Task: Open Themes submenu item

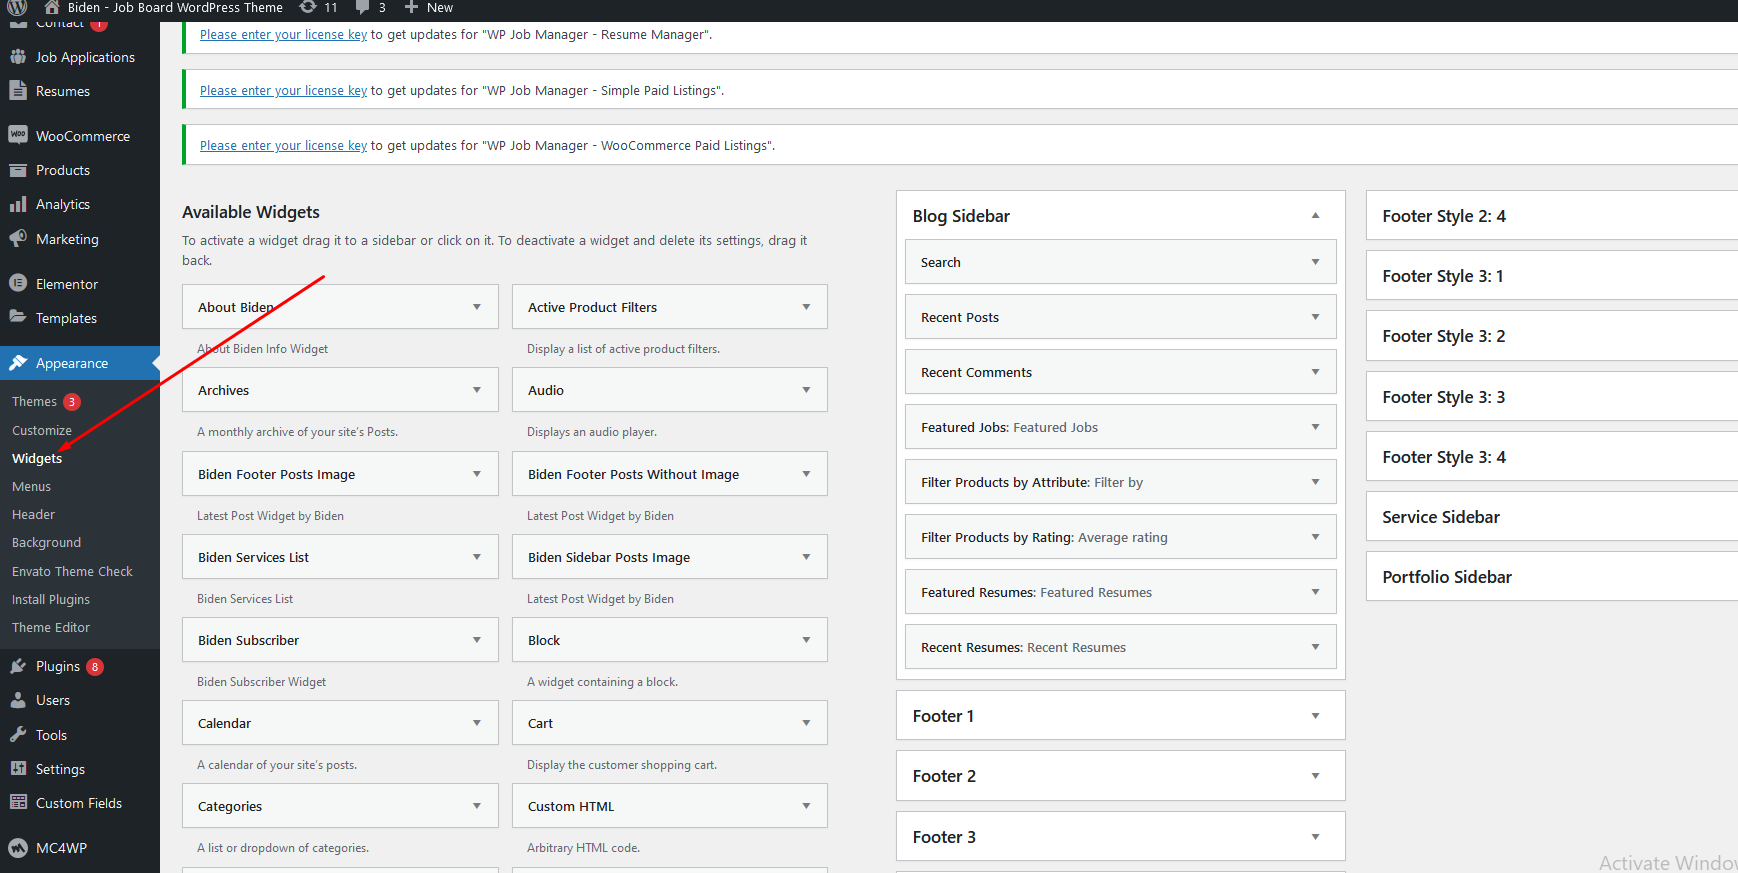Action: [34, 401]
